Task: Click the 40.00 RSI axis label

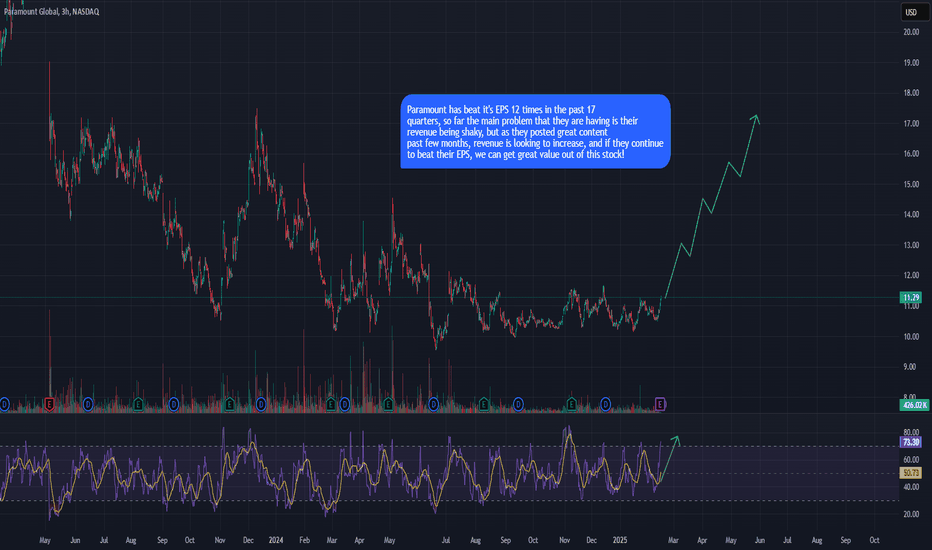Action: pyautogui.click(x=911, y=487)
